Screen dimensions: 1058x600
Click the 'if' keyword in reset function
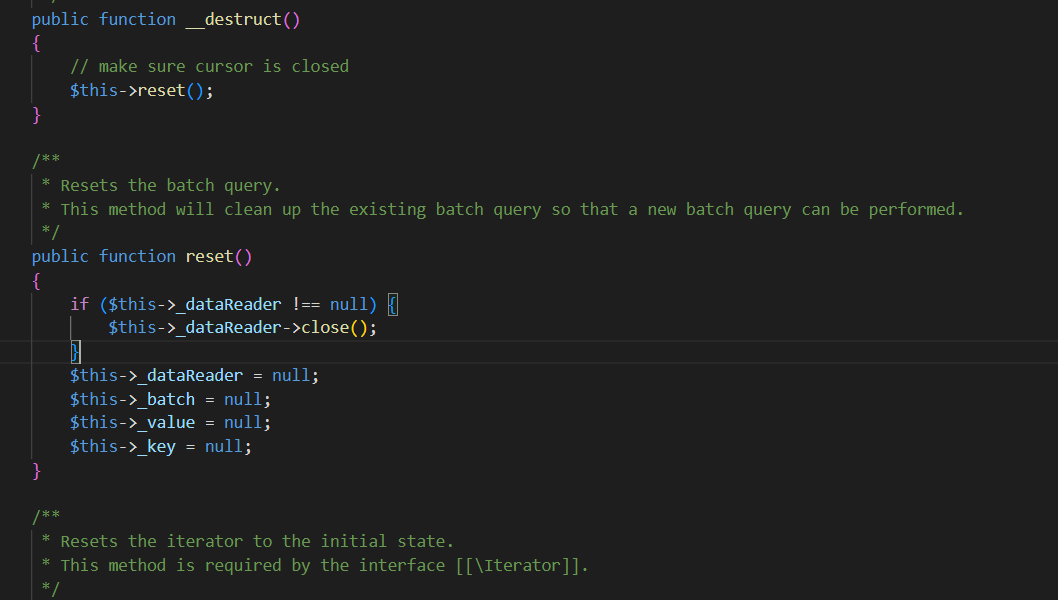point(80,304)
